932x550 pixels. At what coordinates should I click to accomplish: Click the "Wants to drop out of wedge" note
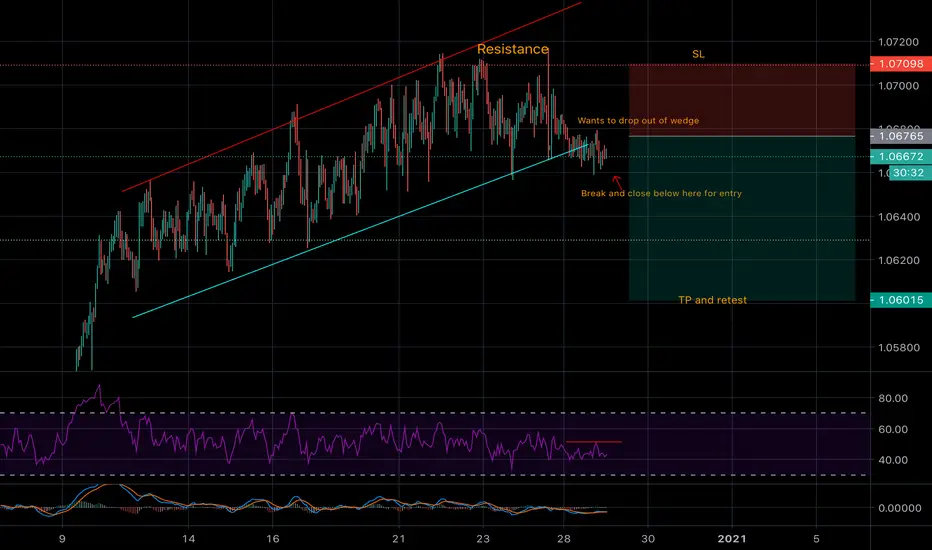[638, 120]
